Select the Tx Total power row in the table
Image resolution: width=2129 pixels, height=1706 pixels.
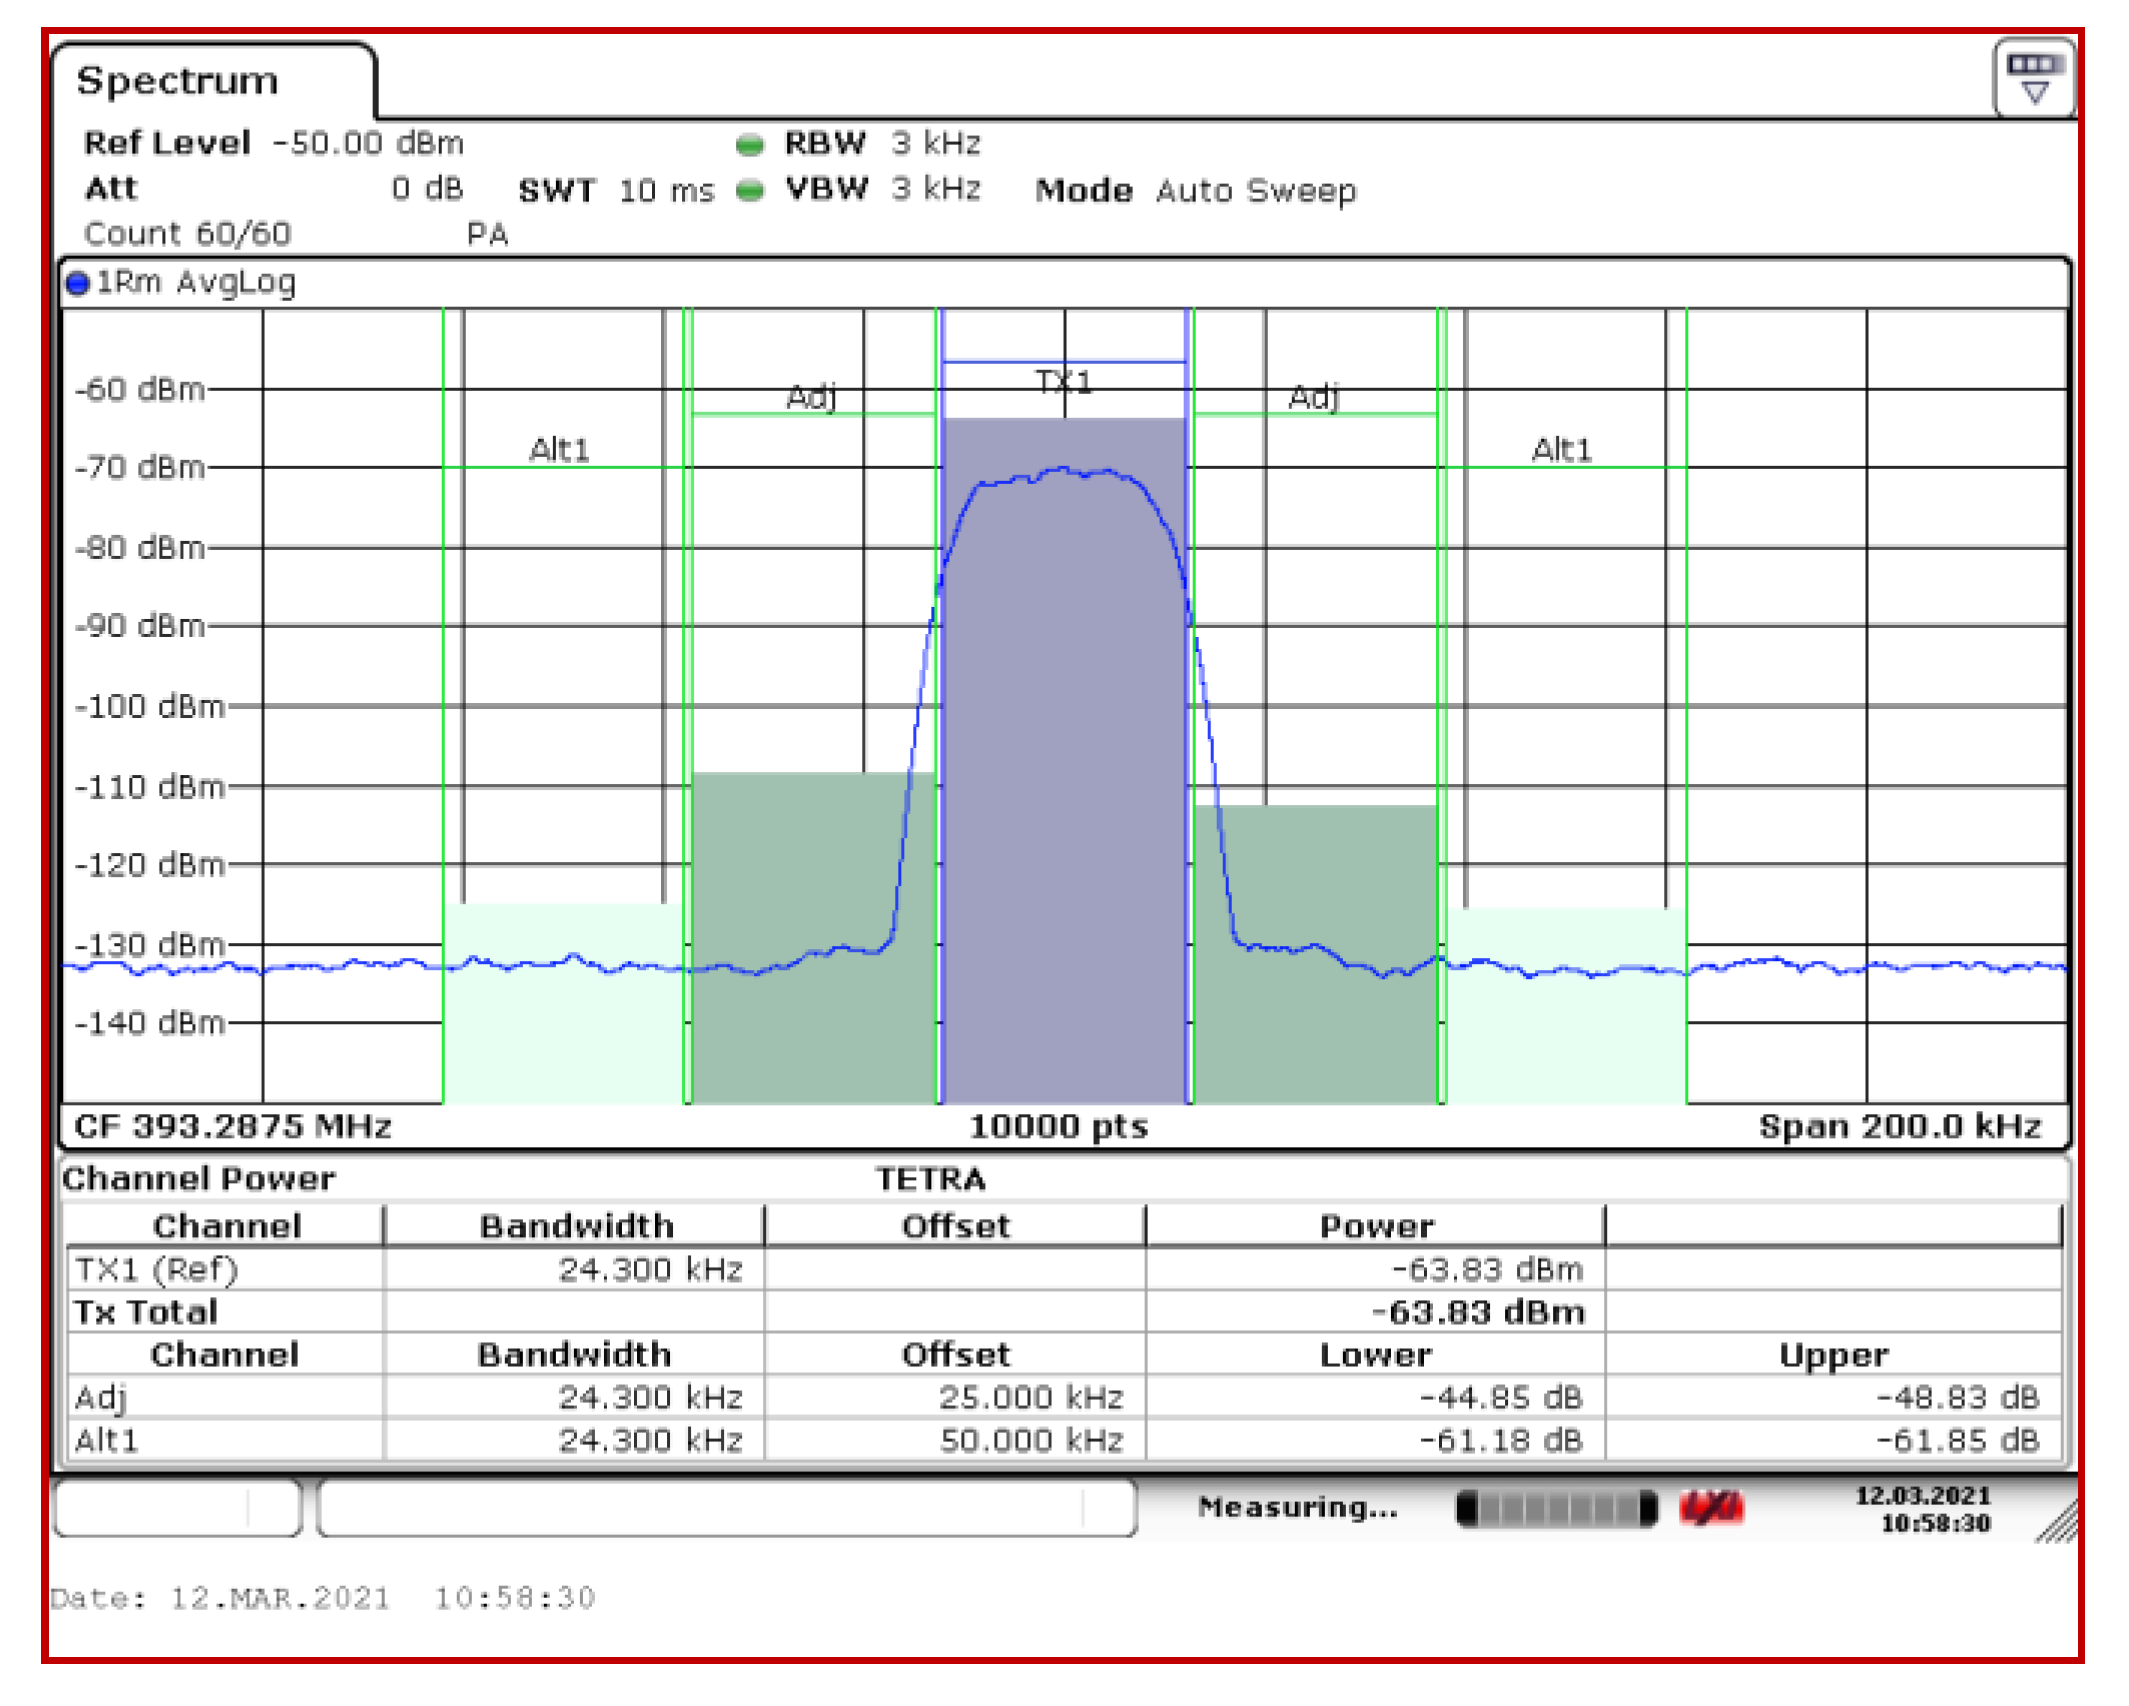point(145,1311)
